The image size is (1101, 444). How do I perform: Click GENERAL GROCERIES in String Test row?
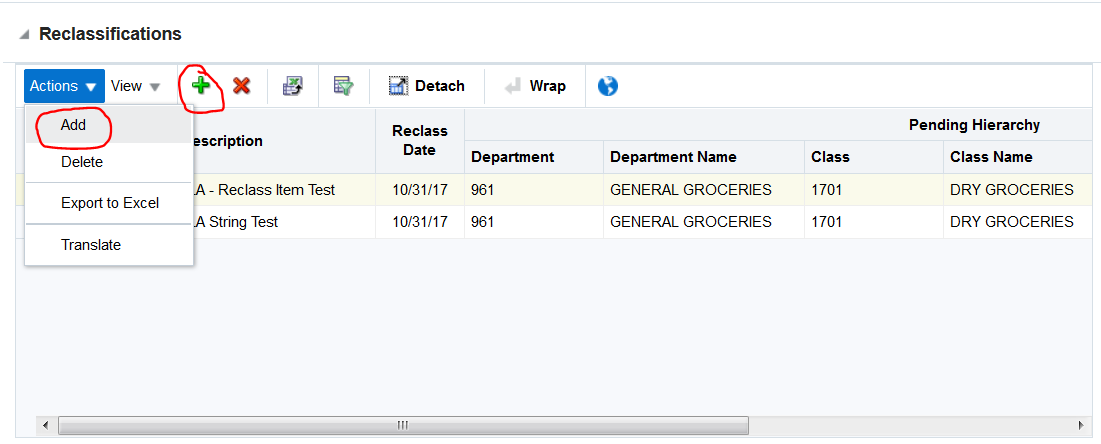pyautogui.click(x=704, y=222)
